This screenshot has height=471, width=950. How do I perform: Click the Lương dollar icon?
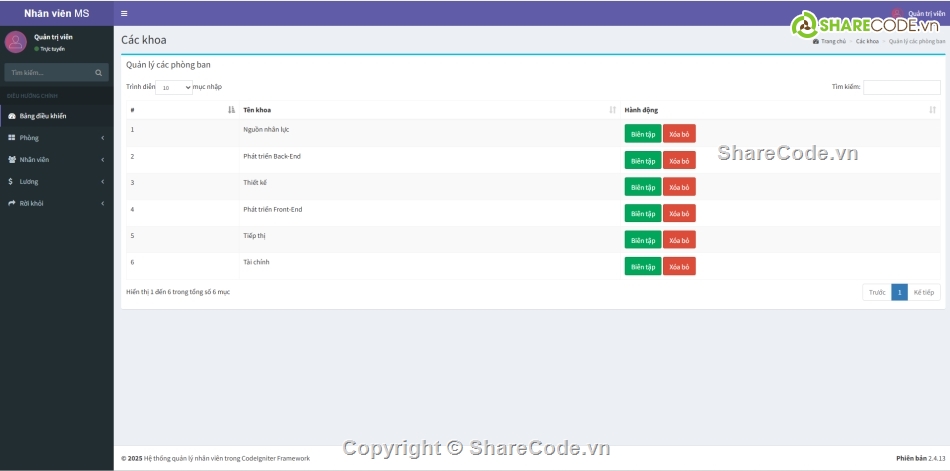[10, 181]
